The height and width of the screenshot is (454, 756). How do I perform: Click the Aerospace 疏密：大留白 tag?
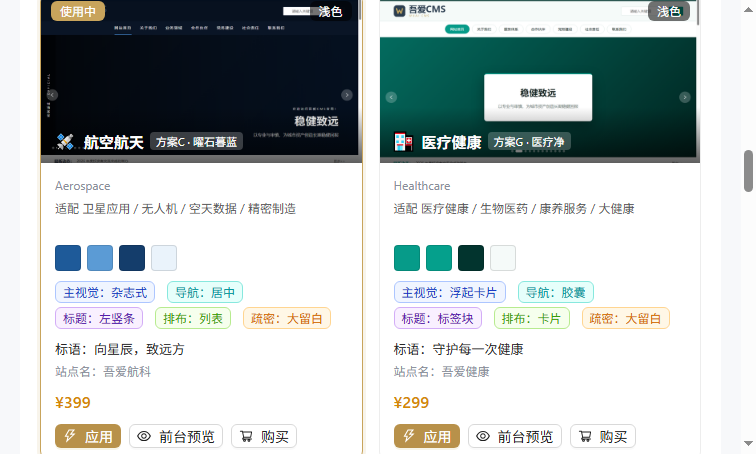tap(287, 318)
